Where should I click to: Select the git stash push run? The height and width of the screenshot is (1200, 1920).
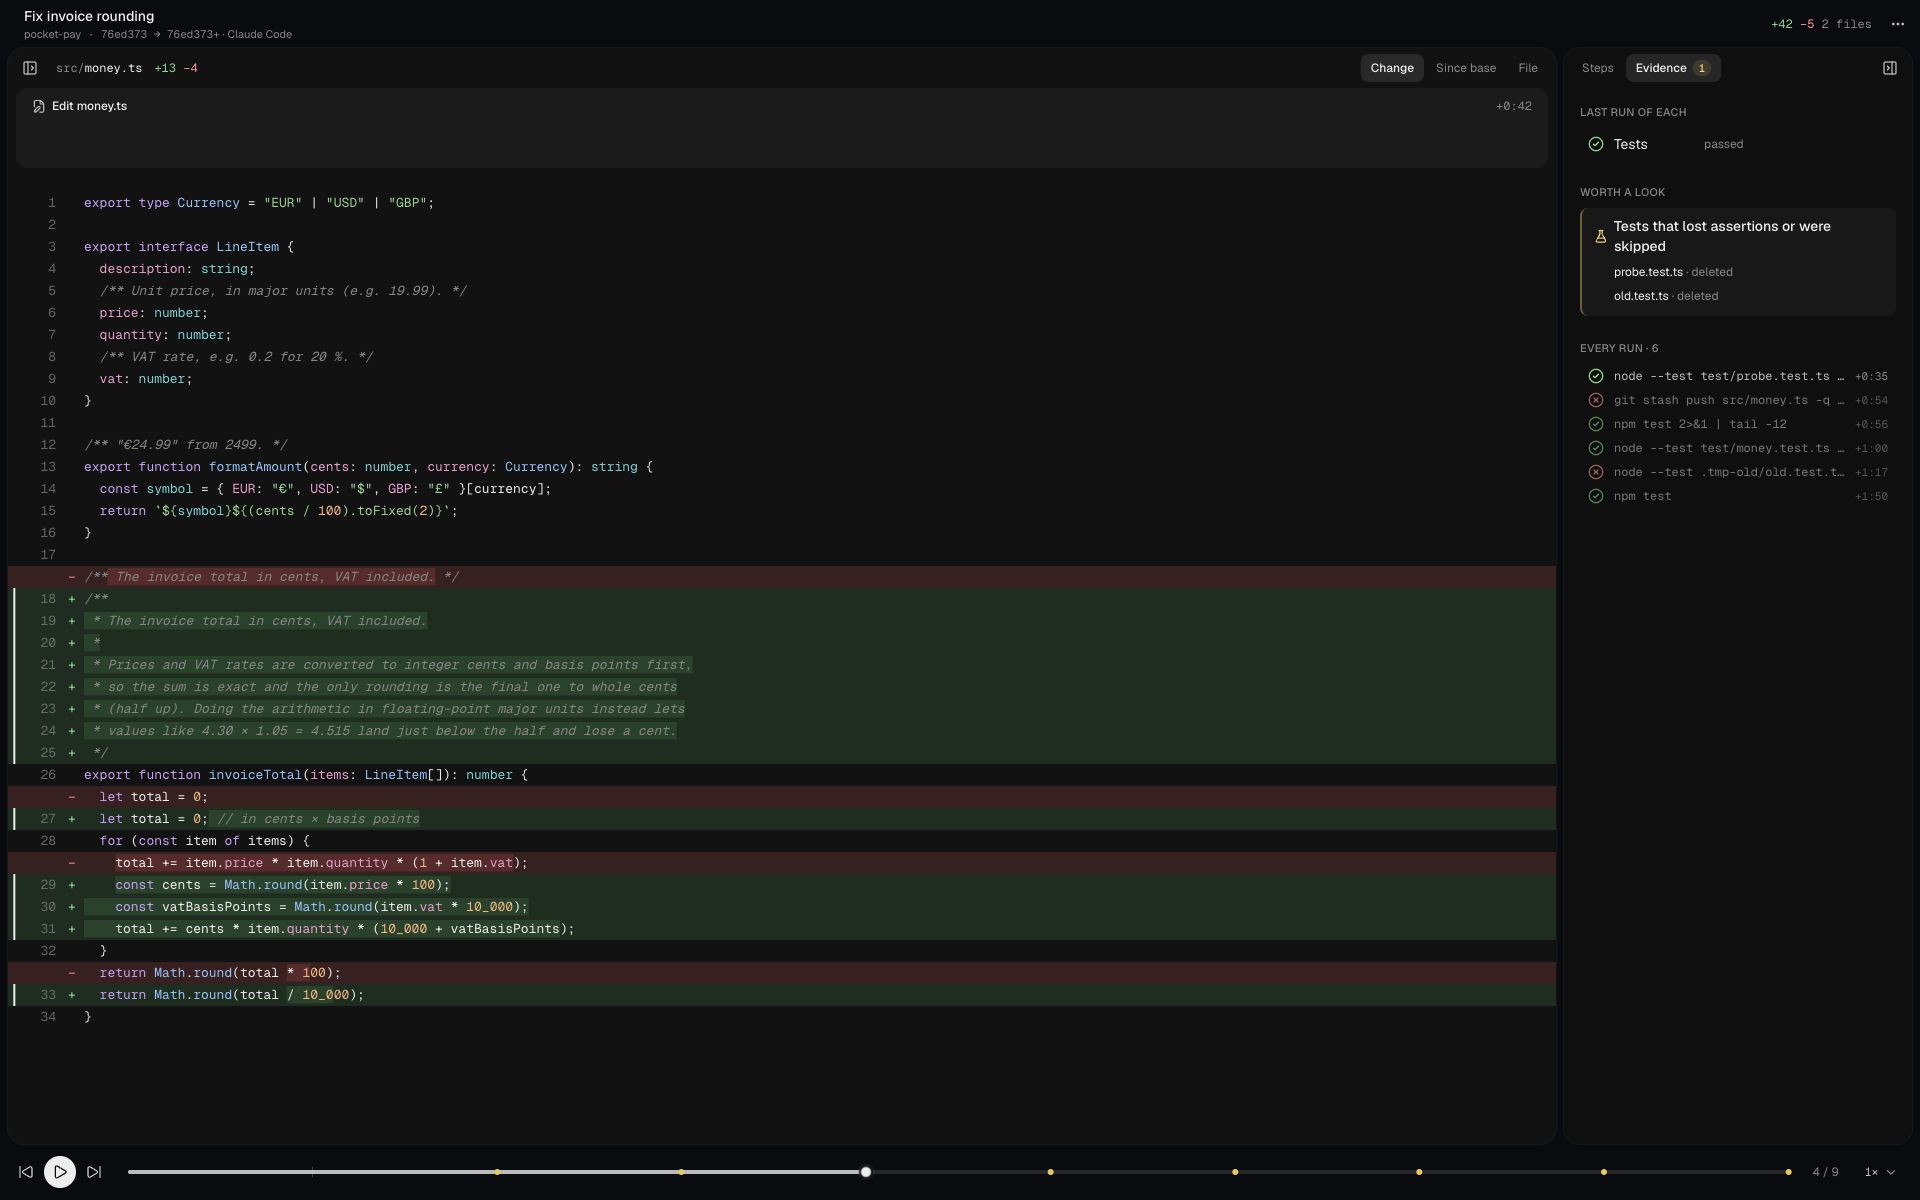click(x=1738, y=400)
